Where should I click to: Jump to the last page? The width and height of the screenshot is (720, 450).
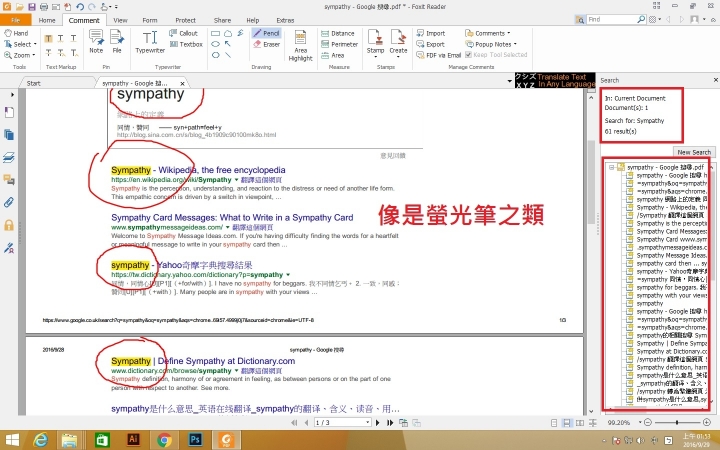(390, 422)
